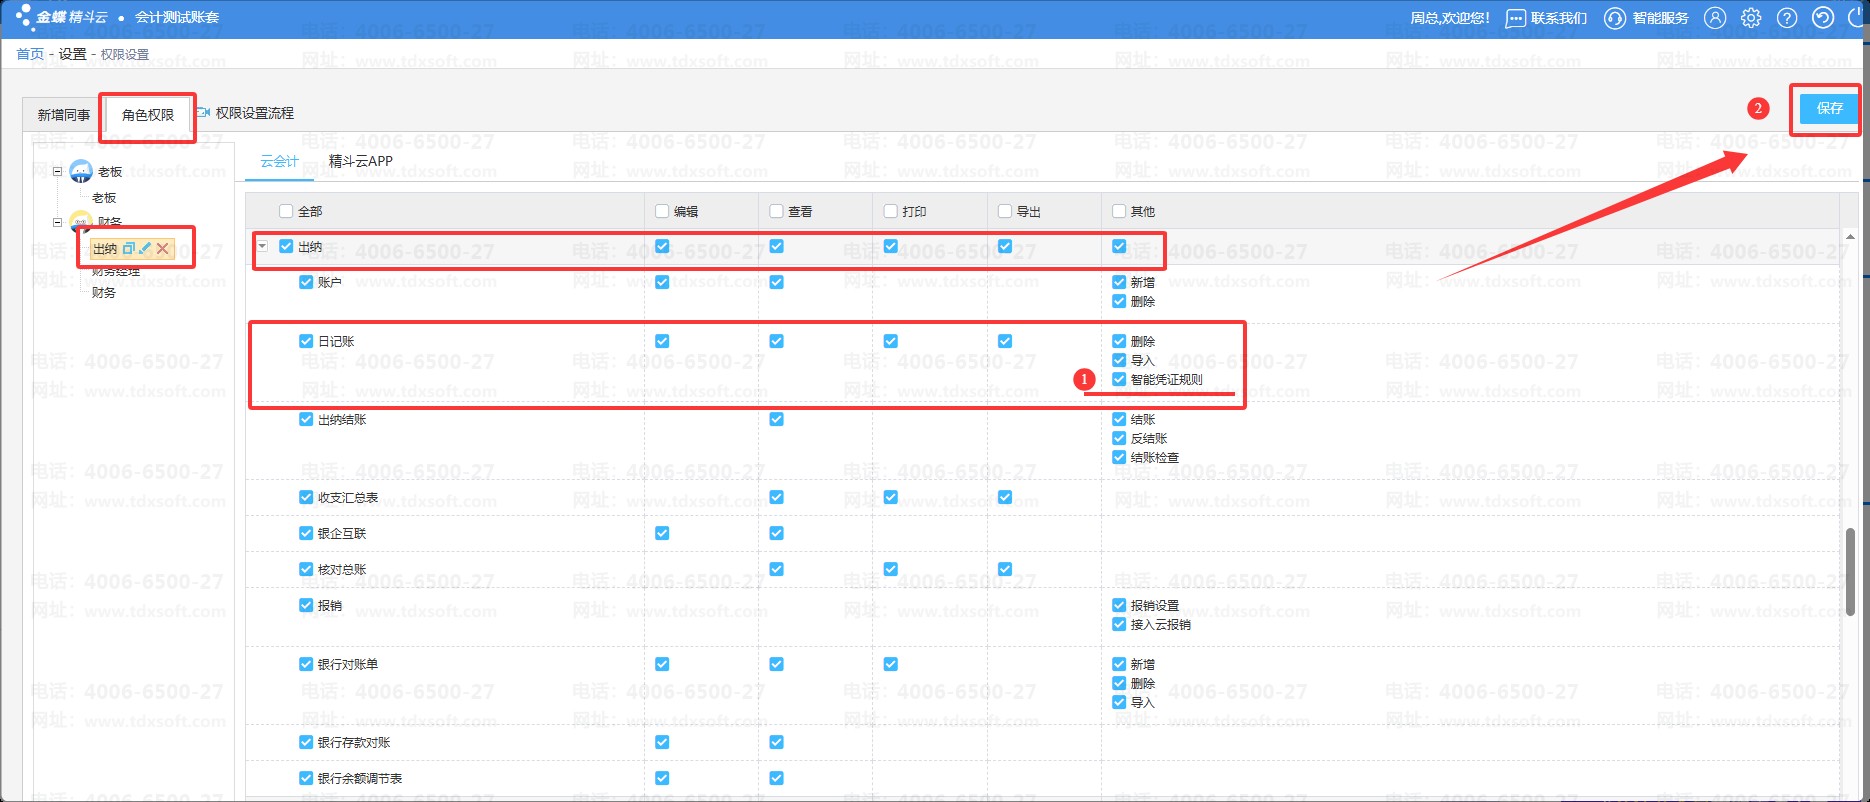Click the circular refresh arrow icon
The height and width of the screenshot is (802, 1870).
tap(1823, 18)
